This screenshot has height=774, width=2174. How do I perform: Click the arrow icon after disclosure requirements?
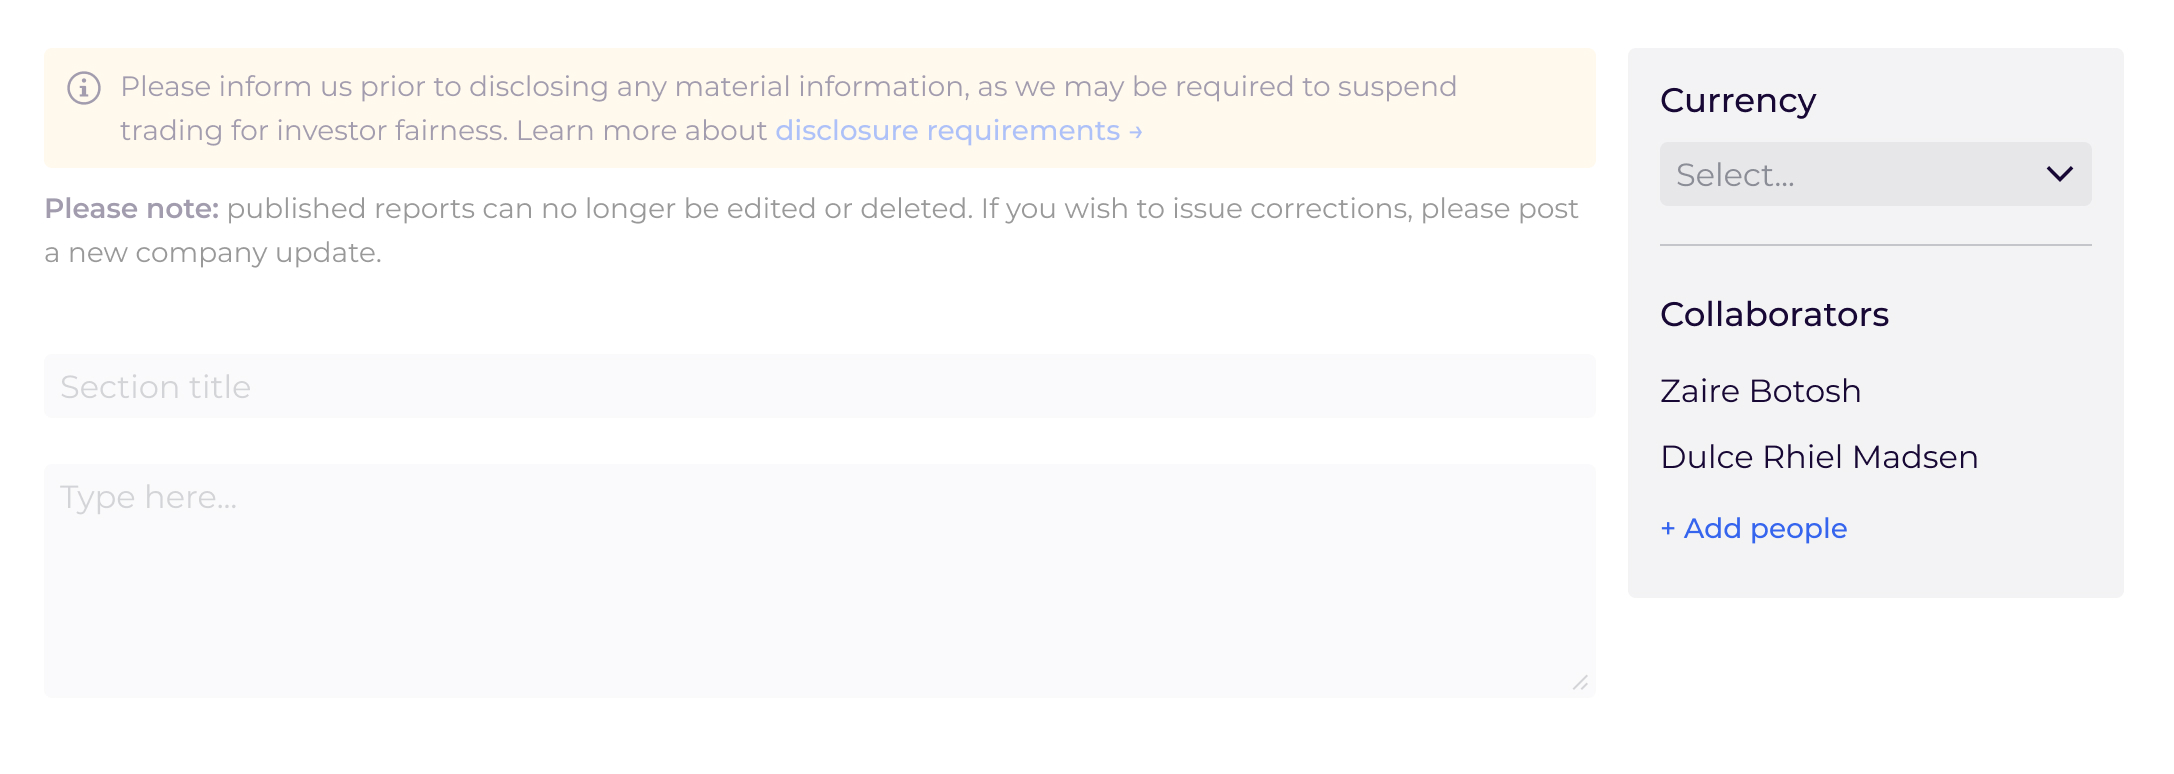coord(1136,132)
